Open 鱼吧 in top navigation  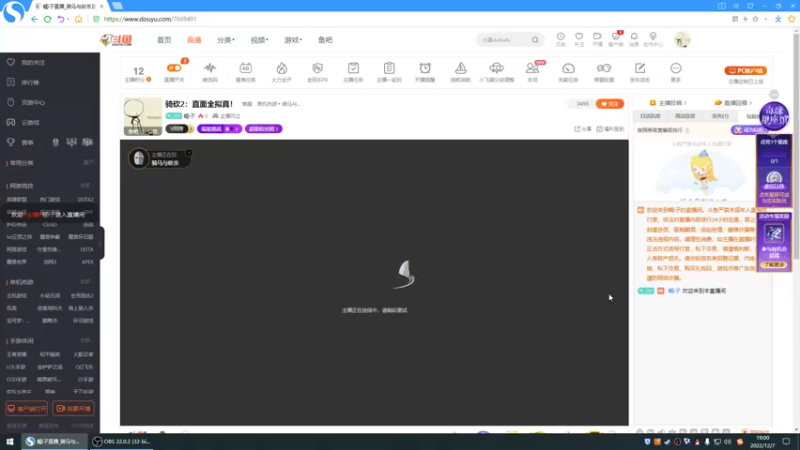point(325,40)
